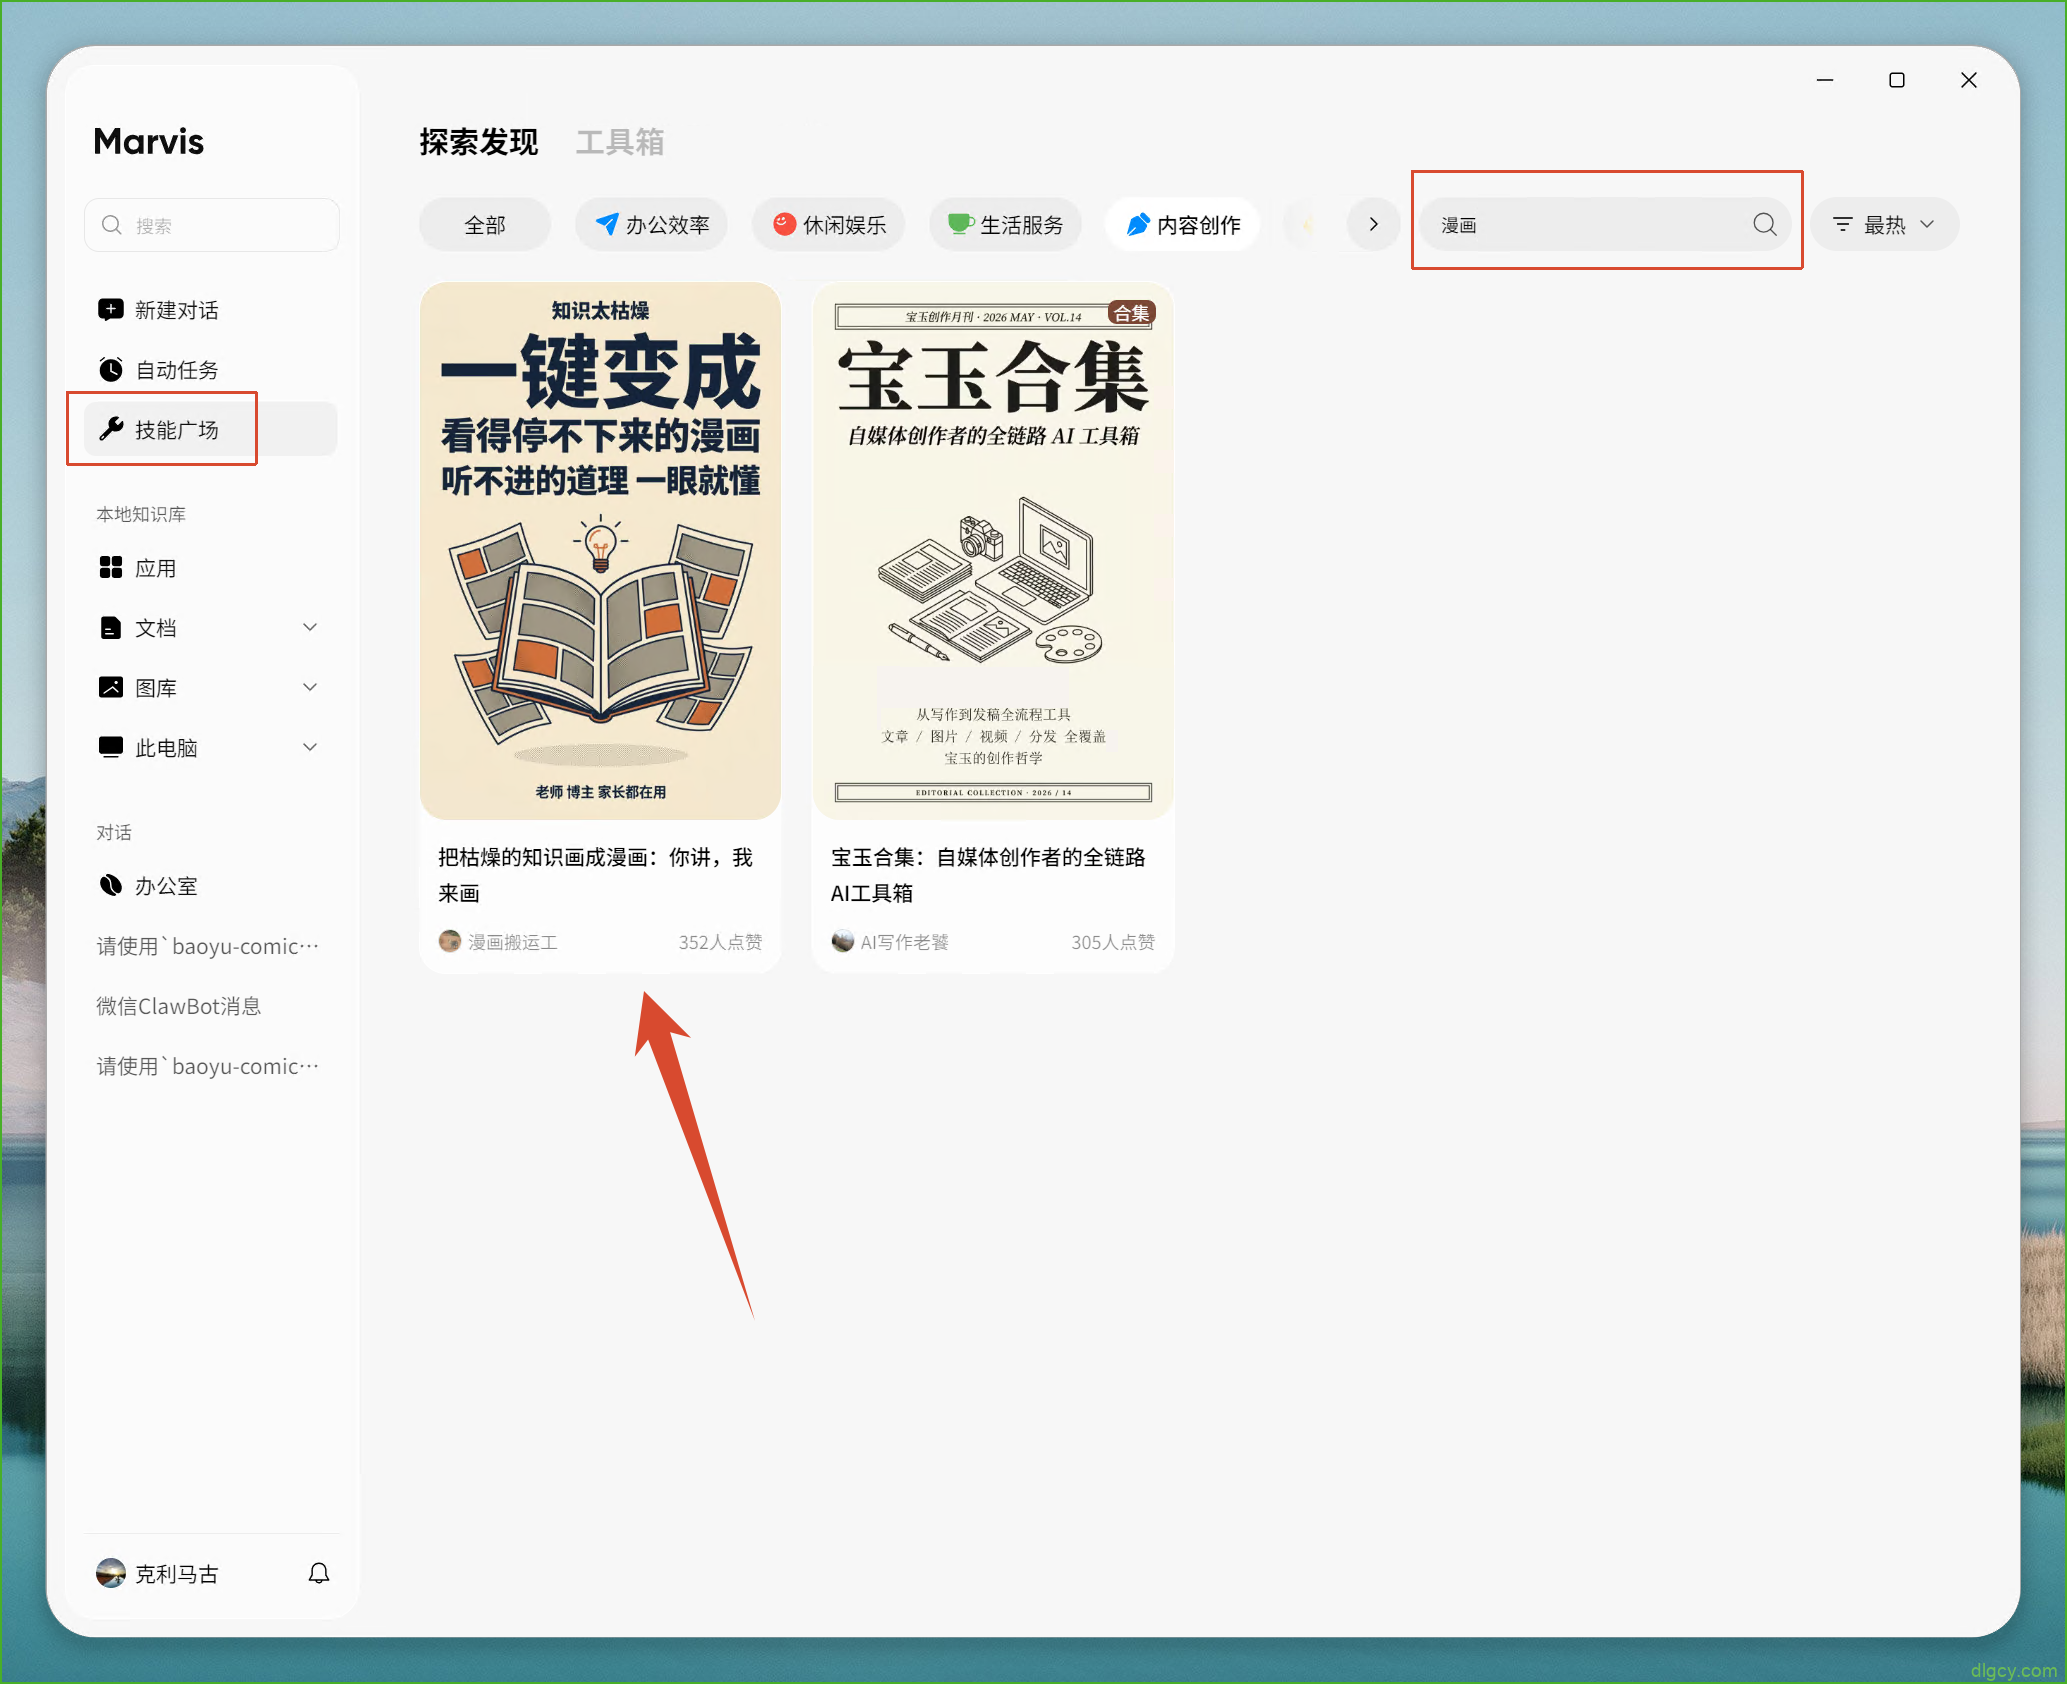Click the 克利马古 username
Image resolution: width=2067 pixels, height=1684 pixels.
click(x=177, y=1574)
